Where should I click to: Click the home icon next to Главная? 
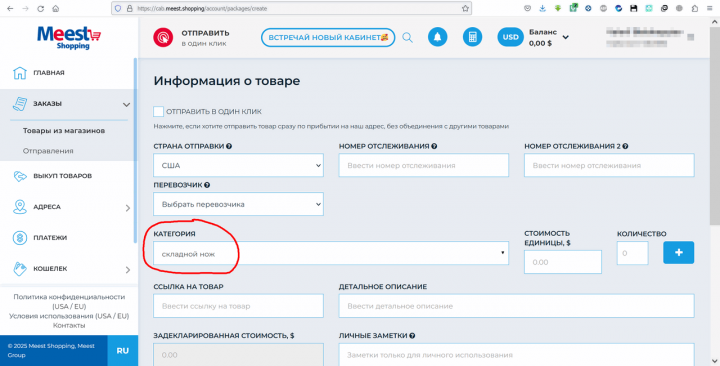pos(20,73)
